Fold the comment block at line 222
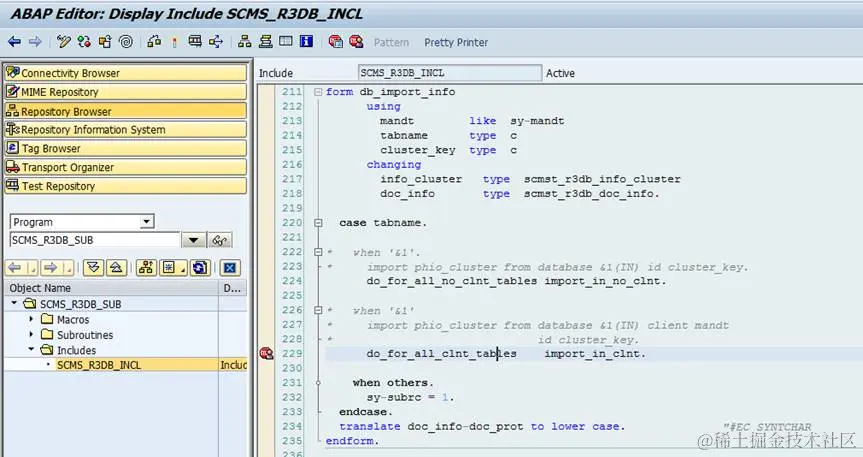The height and width of the screenshot is (457, 863). pos(318,252)
